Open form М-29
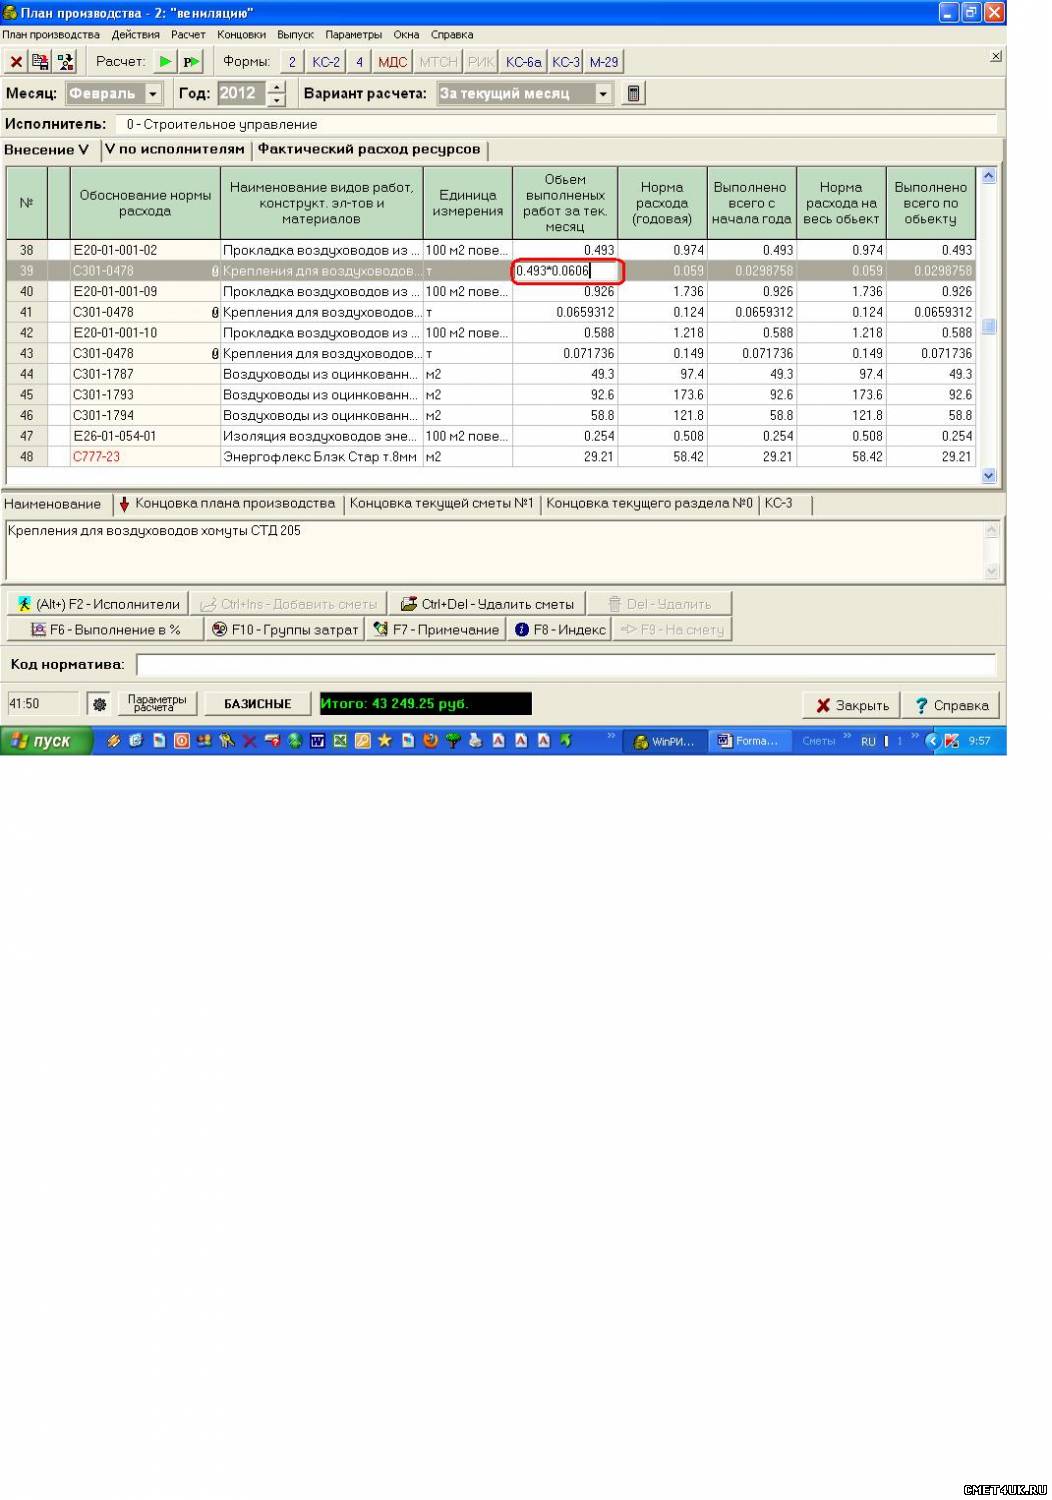This screenshot has width=1052, height=1500. pyautogui.click(x=604, y=62)
